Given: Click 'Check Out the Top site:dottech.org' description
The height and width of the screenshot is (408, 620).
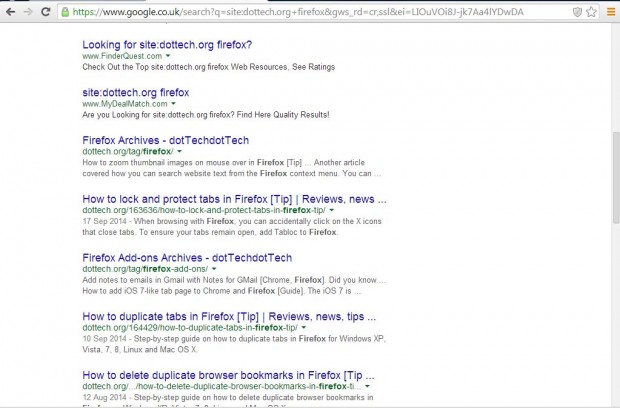Looking at the screenshot, I should 209,67.
